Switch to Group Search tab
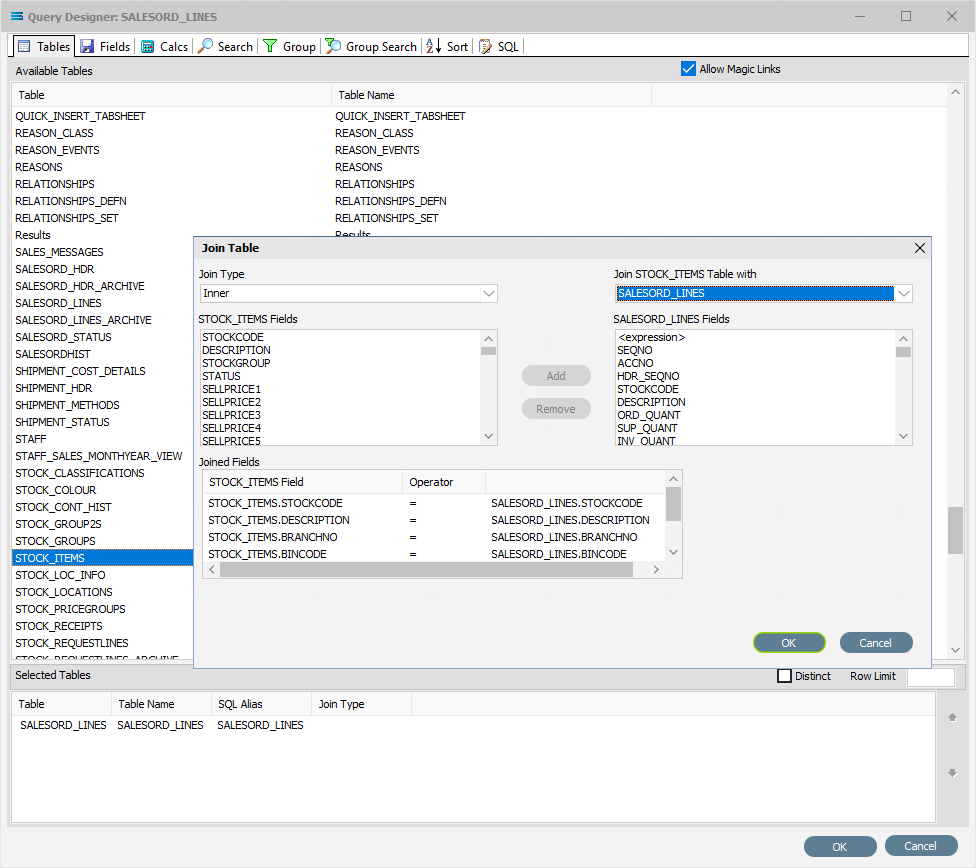Viewport: 976px width, 868px height. (x=371, y=47)
